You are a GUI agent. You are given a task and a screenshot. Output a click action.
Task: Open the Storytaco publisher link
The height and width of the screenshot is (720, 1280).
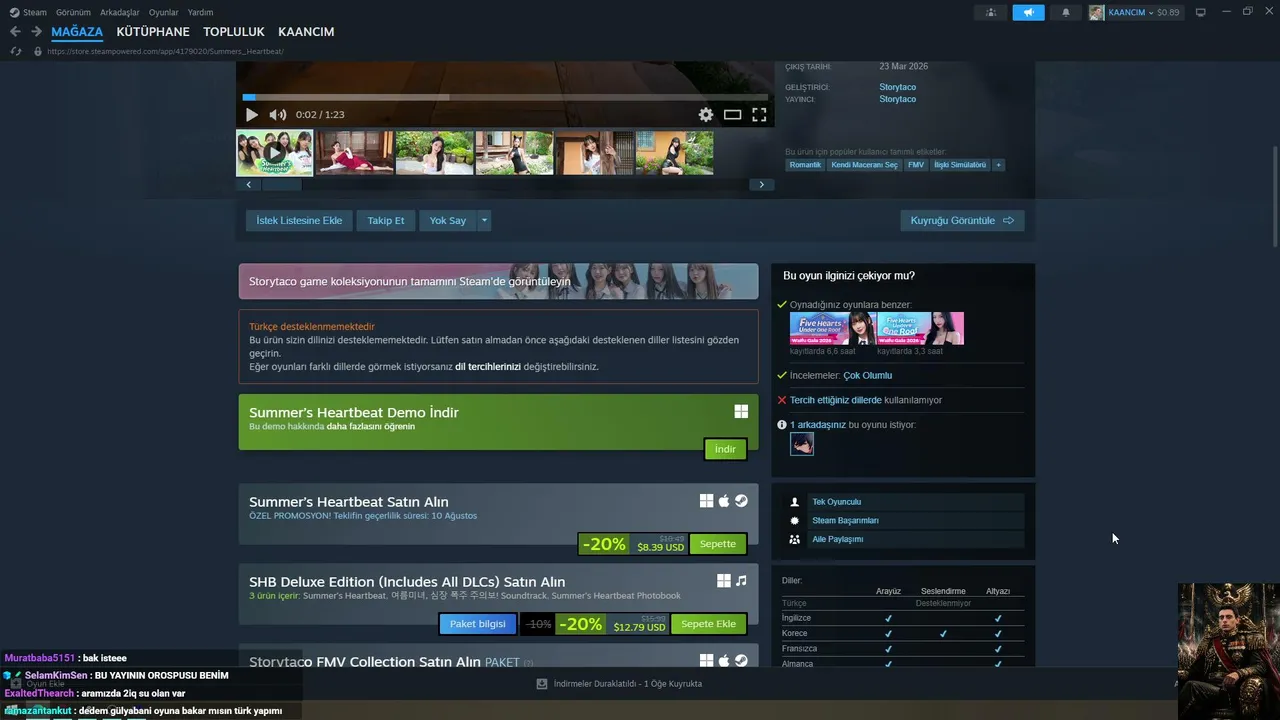(x=898, y=99)
